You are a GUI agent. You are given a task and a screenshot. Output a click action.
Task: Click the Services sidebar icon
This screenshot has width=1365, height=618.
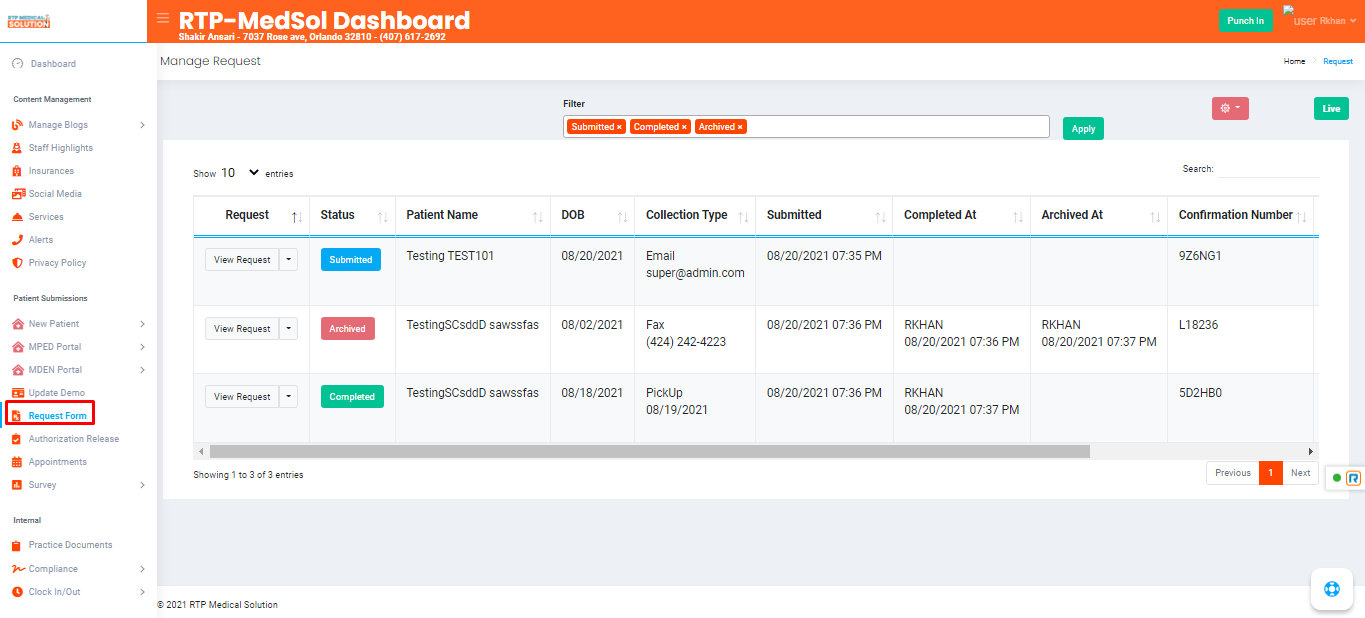(x=17, y=217)
